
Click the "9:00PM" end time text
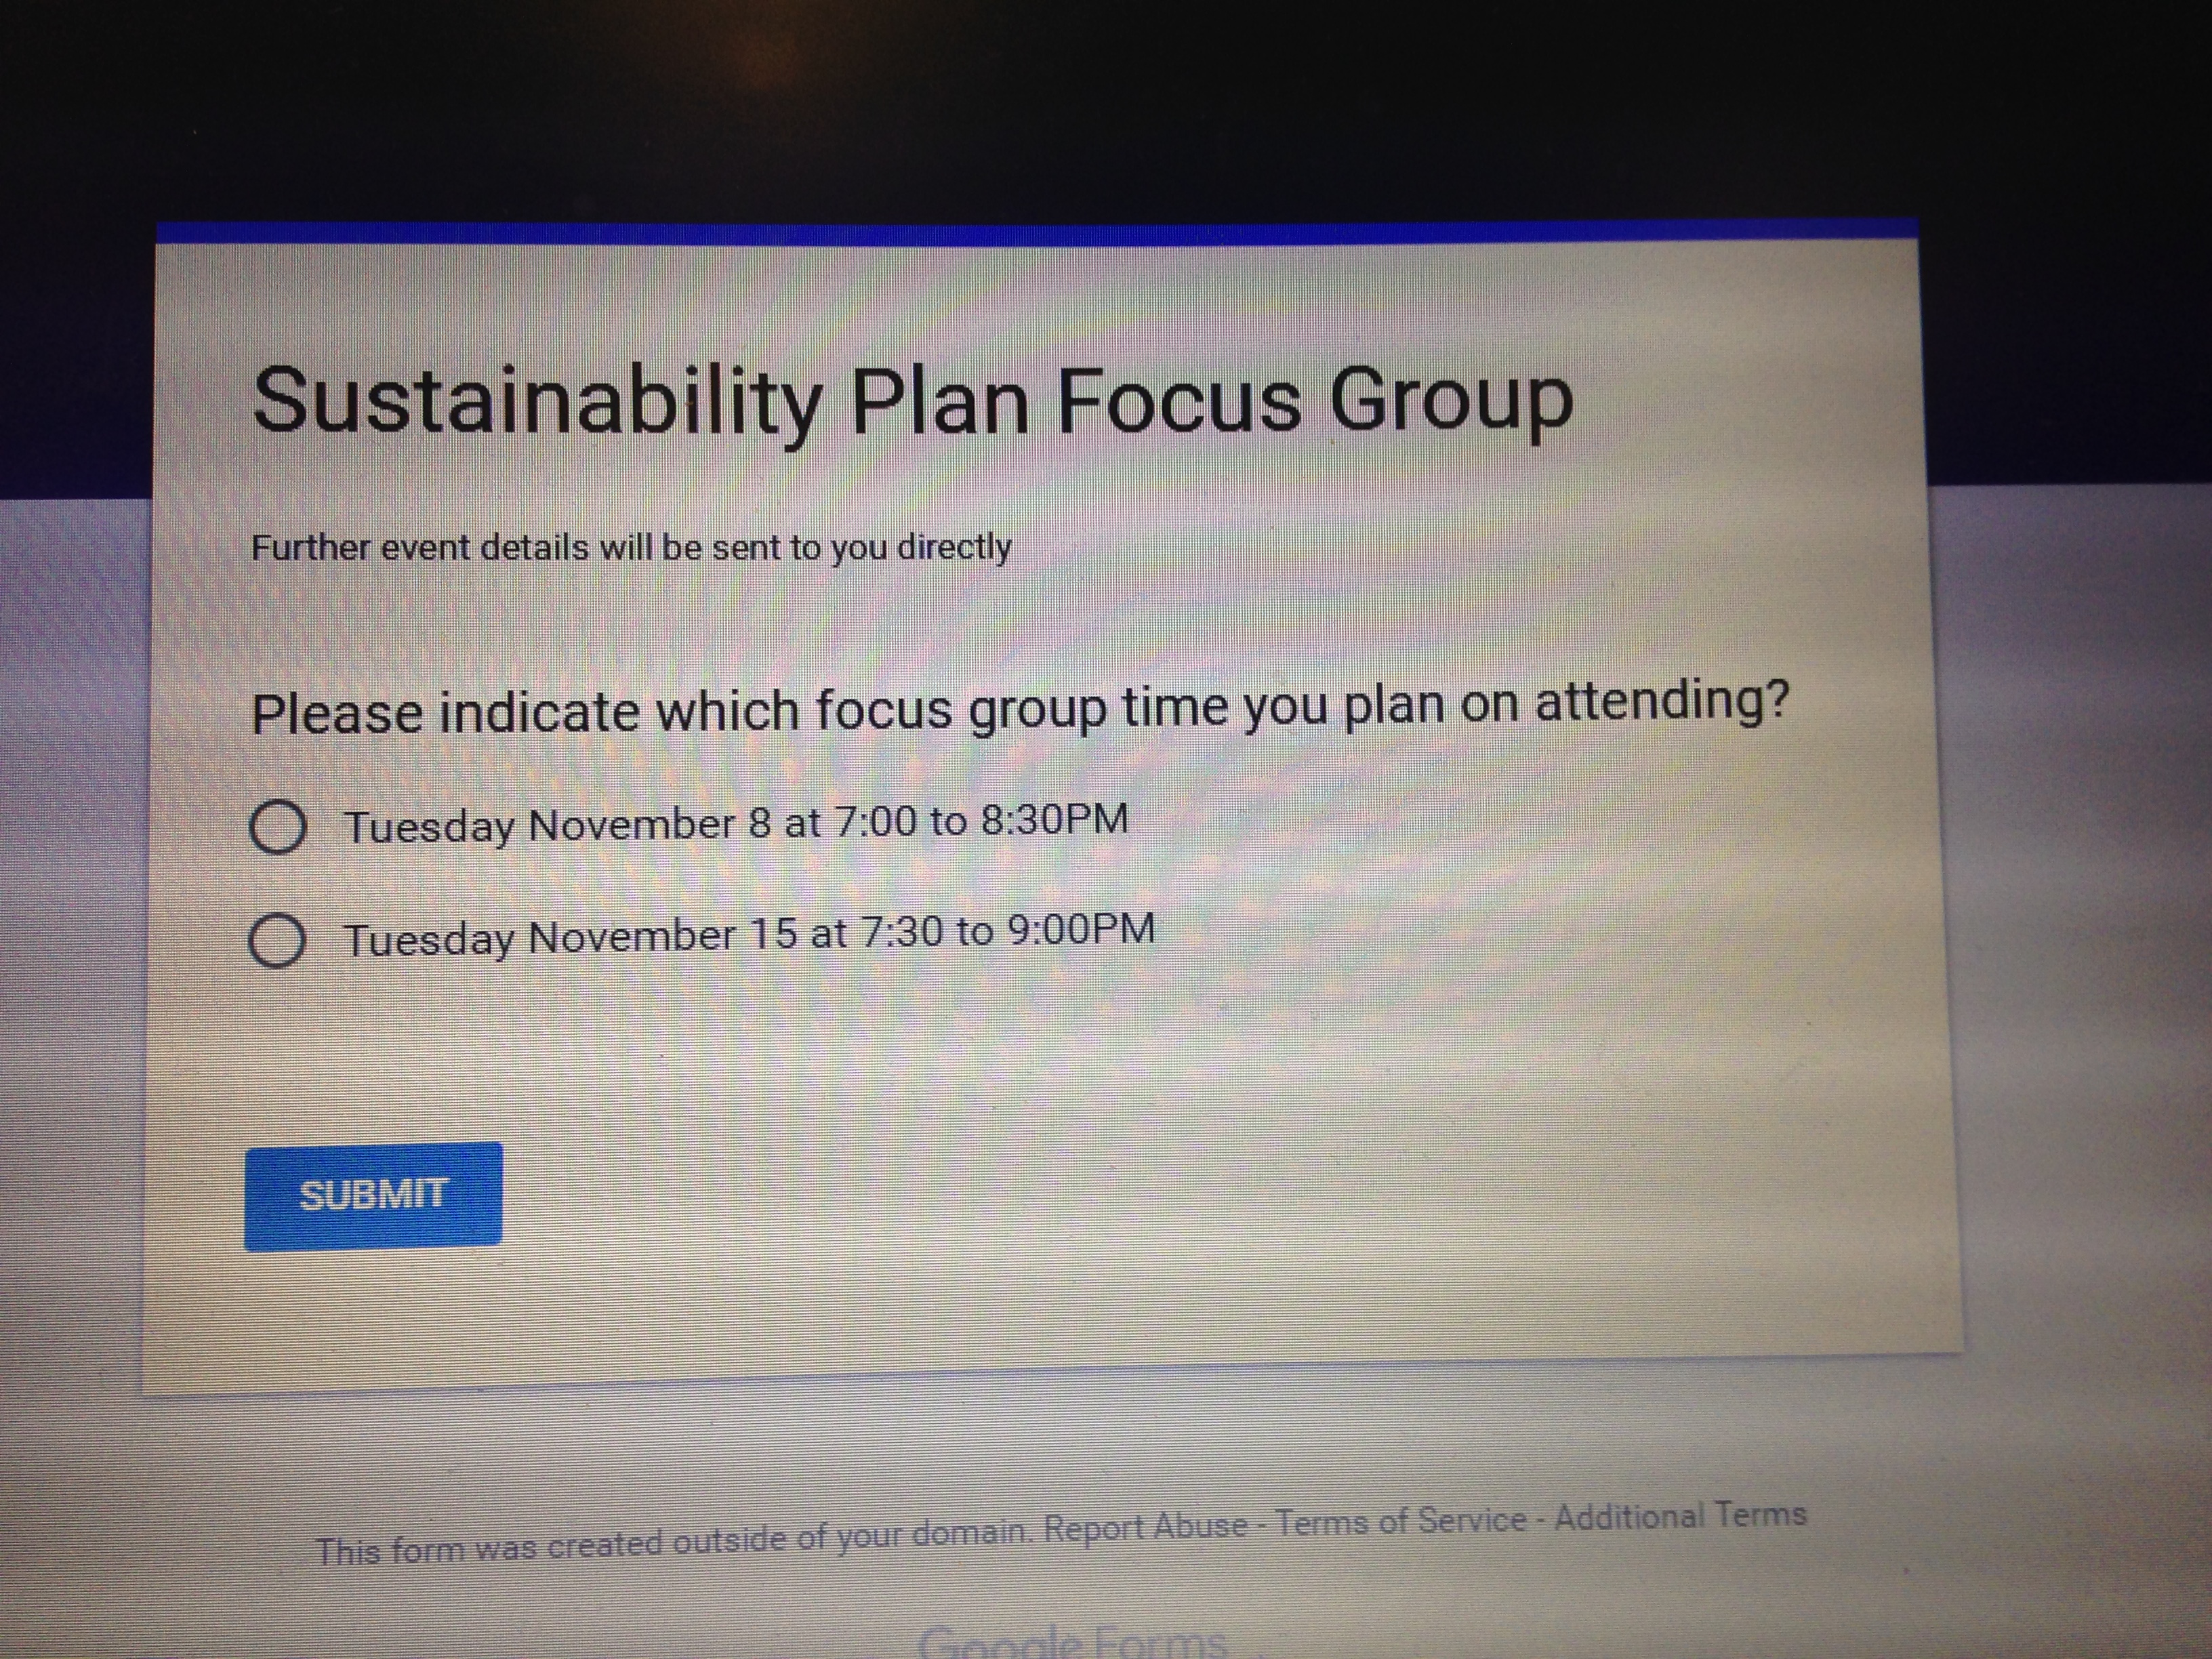1080,929
